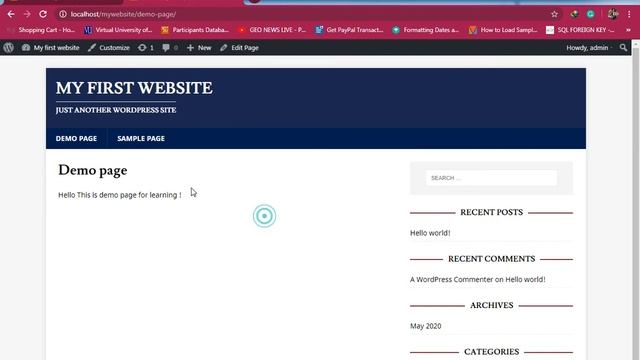Screen dimensions: 640x360
Task: Click text Hello This is demo page
Action: click(x=120, y=195)
